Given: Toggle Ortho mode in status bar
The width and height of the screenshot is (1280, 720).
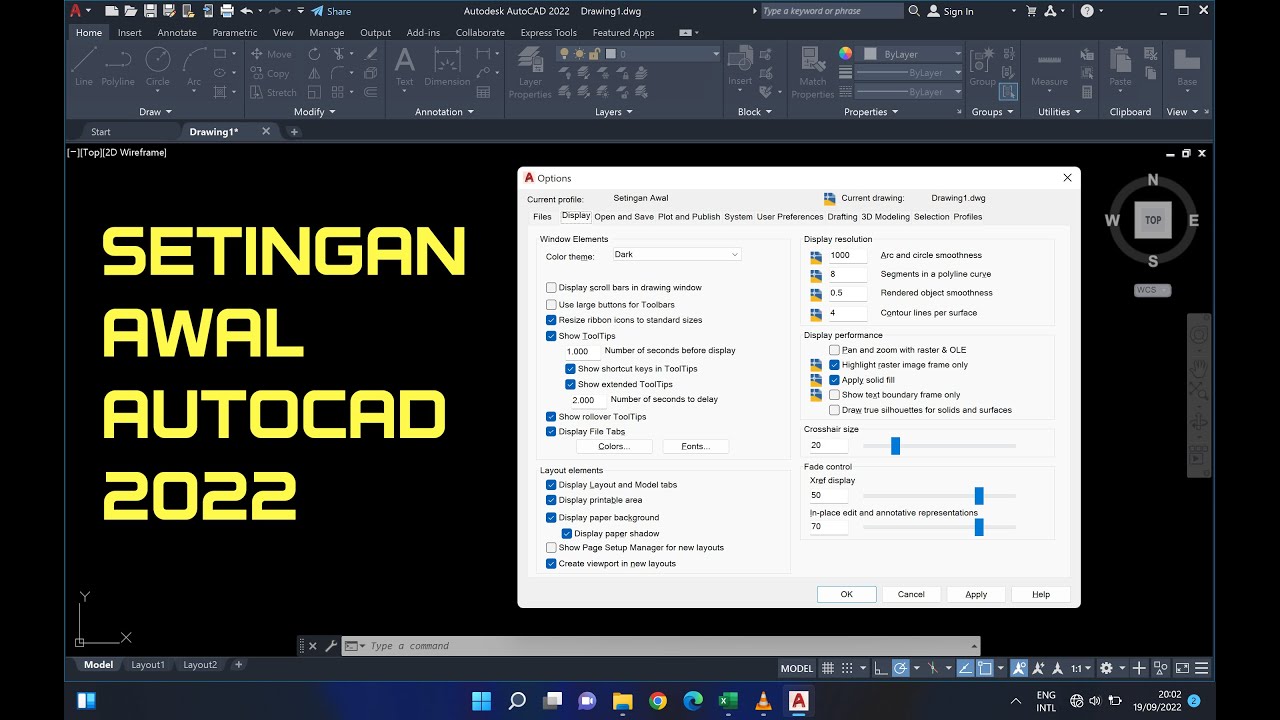Looking at the screenshot, I should 881,668.
